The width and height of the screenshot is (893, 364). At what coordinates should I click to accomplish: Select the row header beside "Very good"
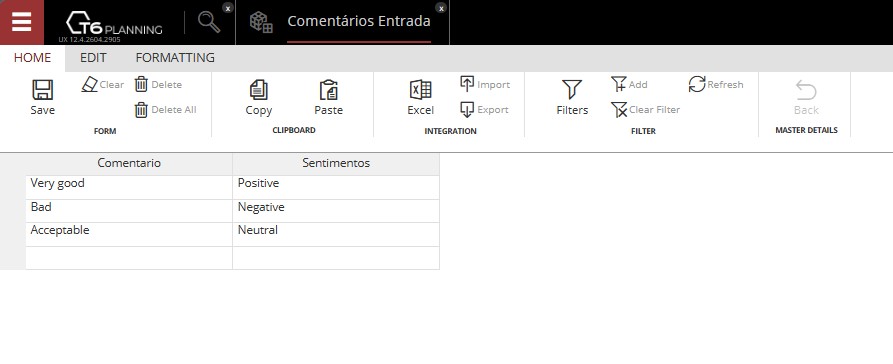(x=13, y=187)
